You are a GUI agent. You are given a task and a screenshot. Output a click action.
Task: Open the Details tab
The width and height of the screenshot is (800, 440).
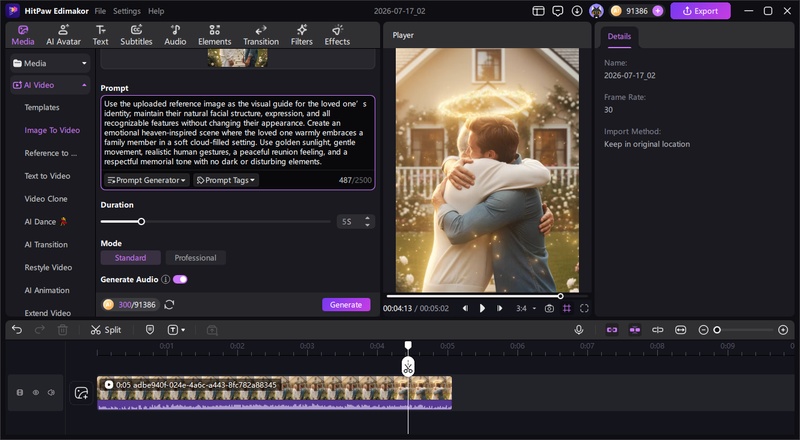point(619,36)
